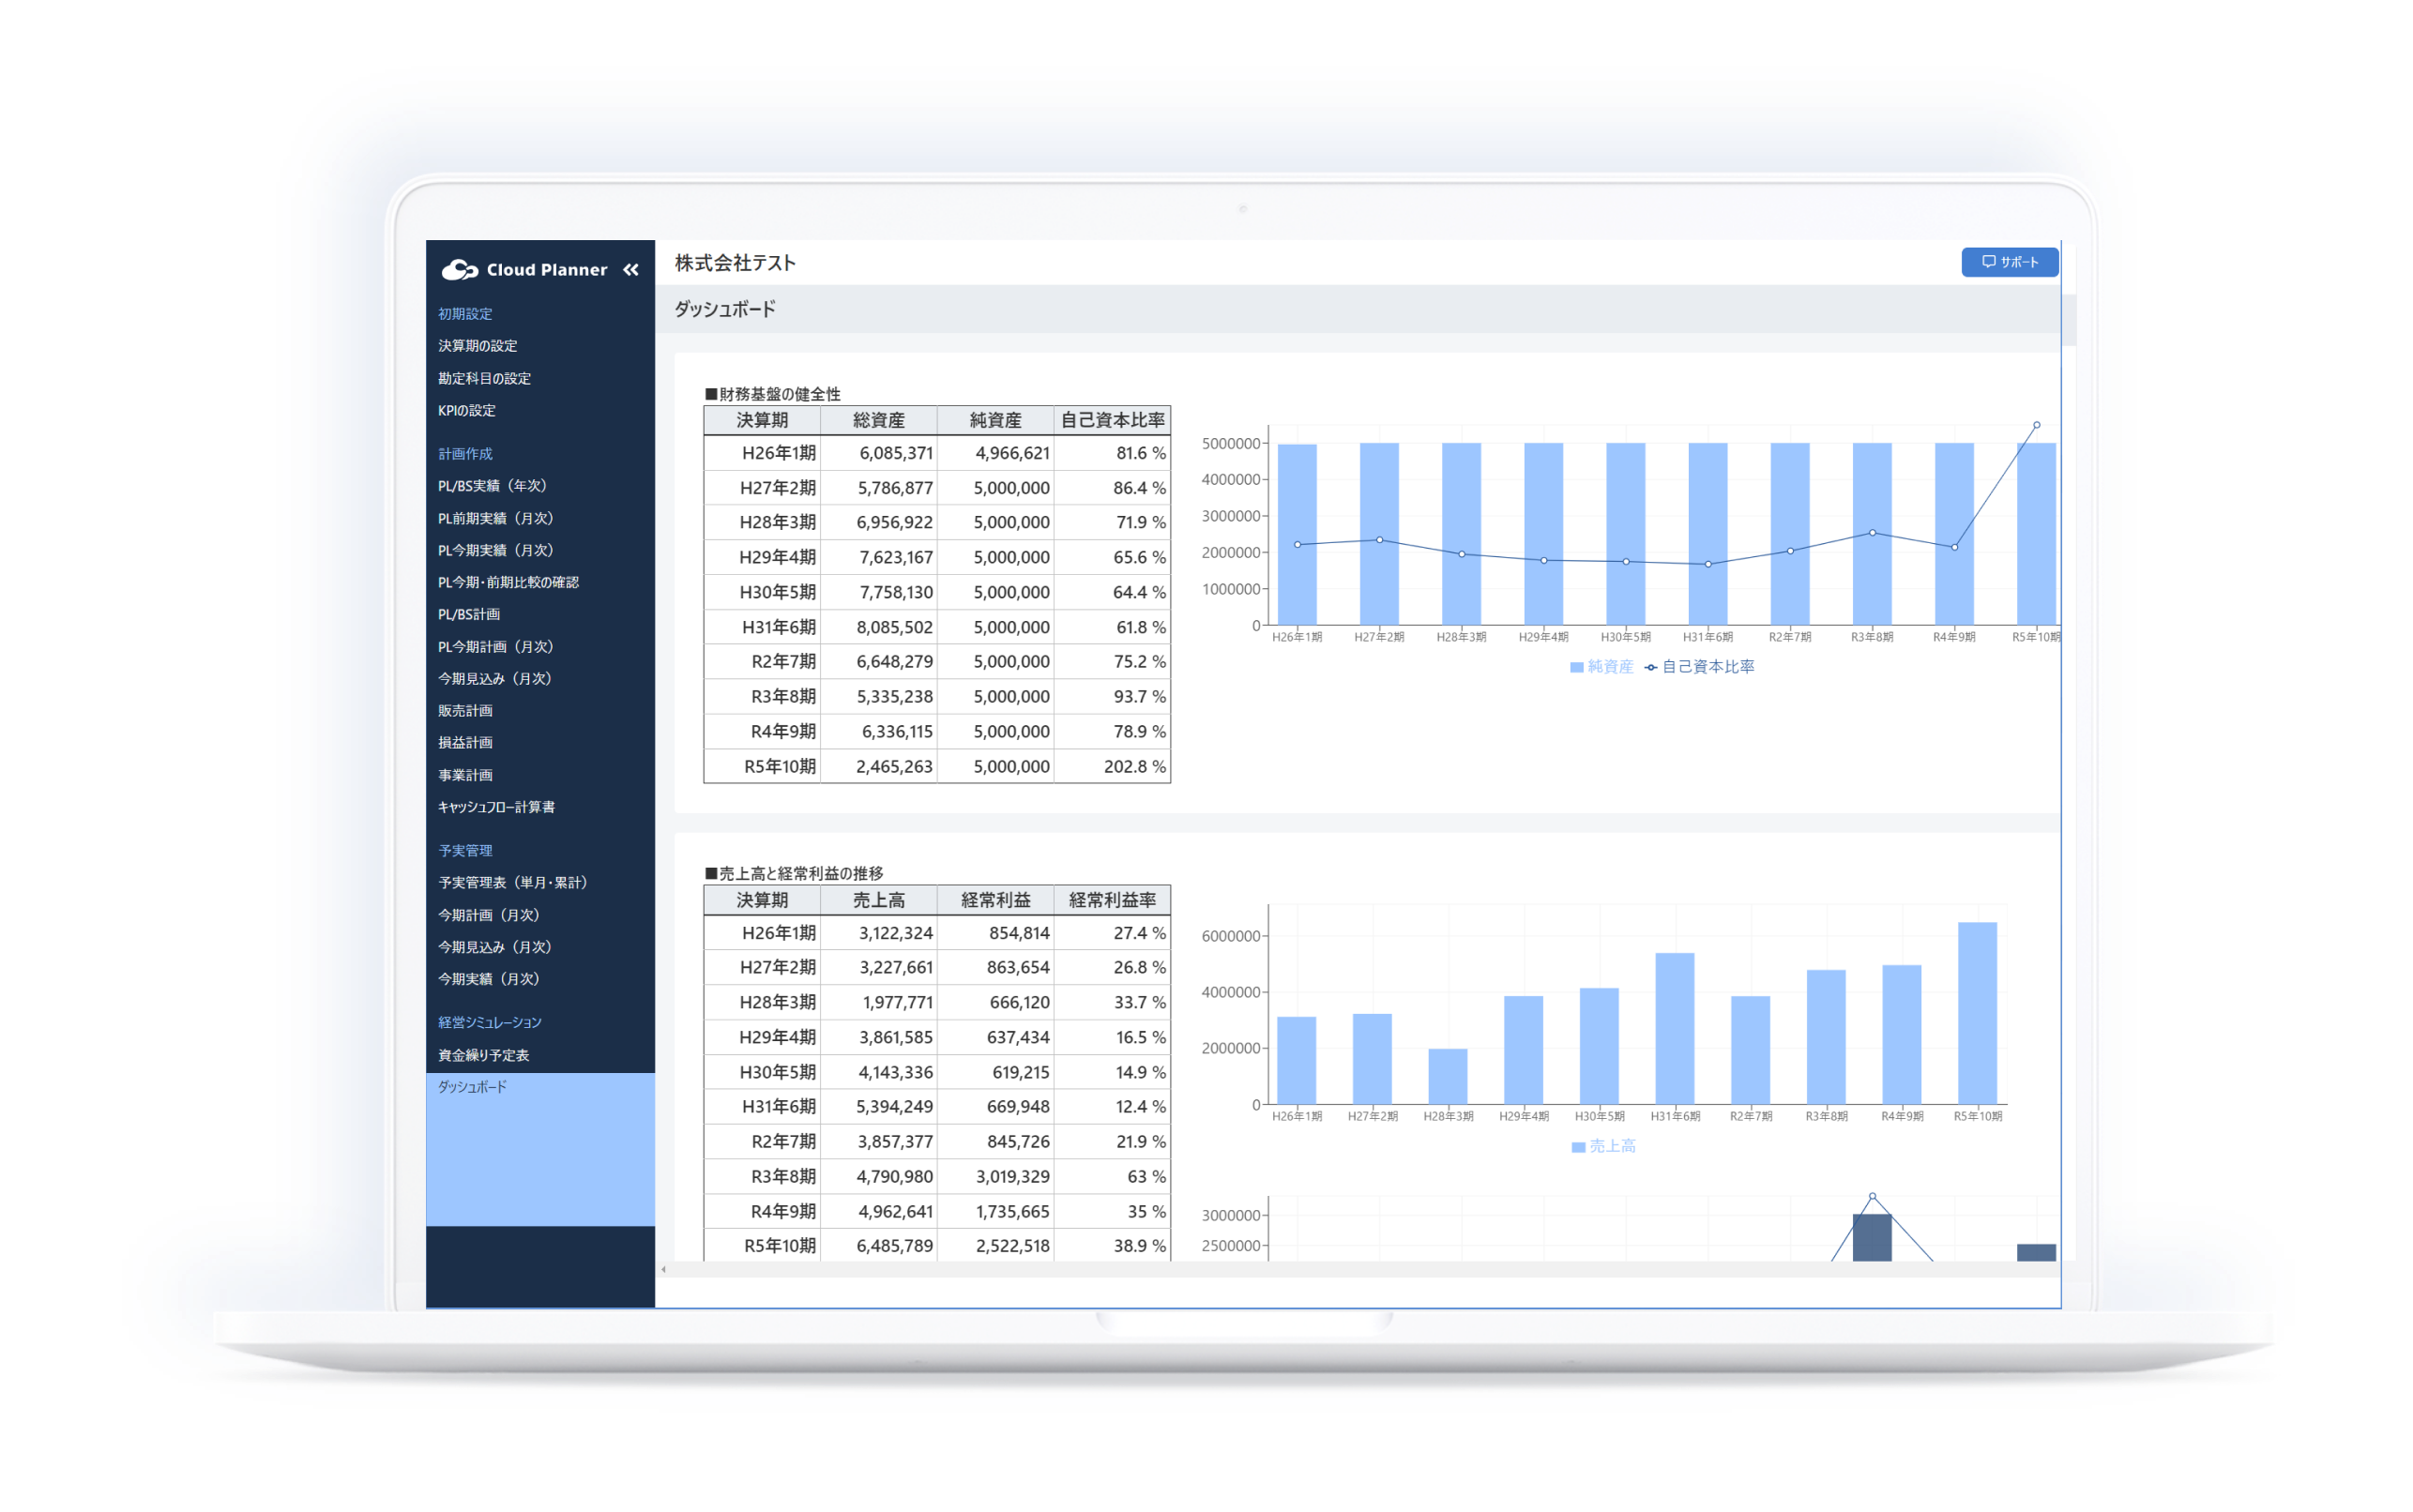Select KPIの設定 in the sidebar
The image size is (2413, 1512).
465,410
